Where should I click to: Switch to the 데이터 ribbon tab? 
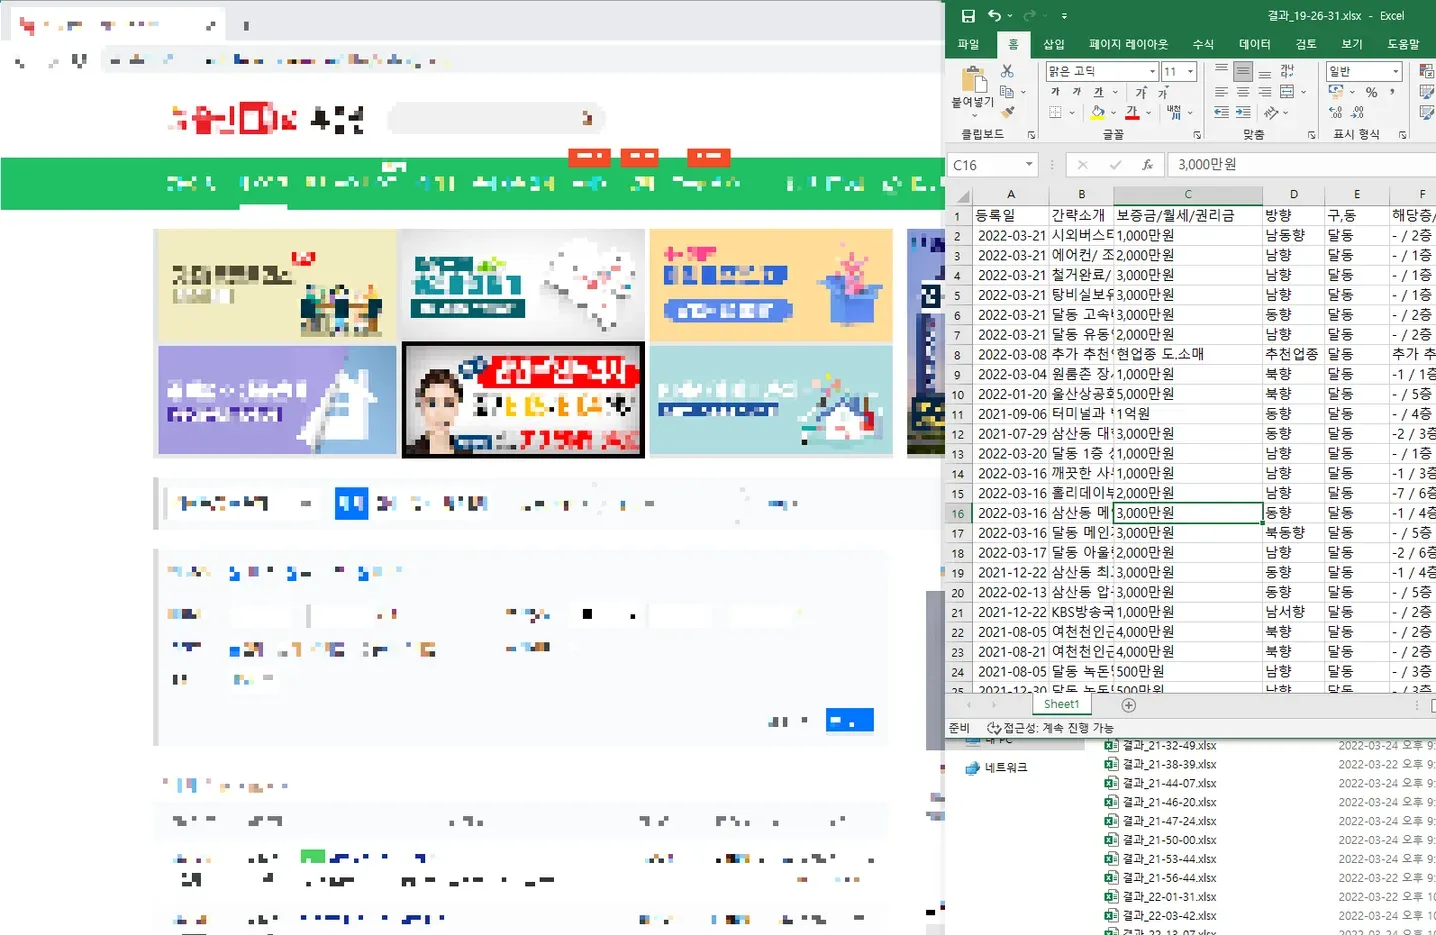coord(1254,44)
